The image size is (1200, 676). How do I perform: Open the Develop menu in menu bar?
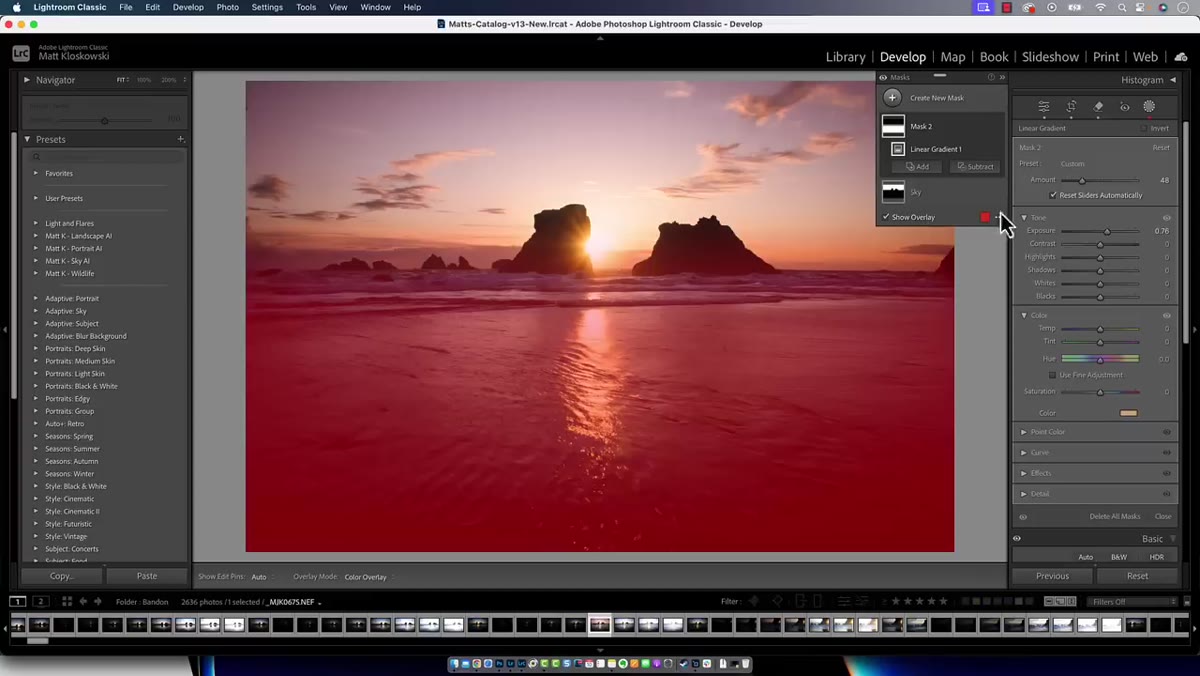click(188, 7)
